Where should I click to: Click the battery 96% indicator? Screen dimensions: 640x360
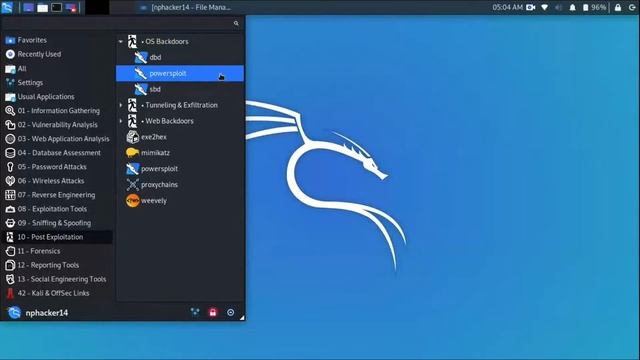594,7
